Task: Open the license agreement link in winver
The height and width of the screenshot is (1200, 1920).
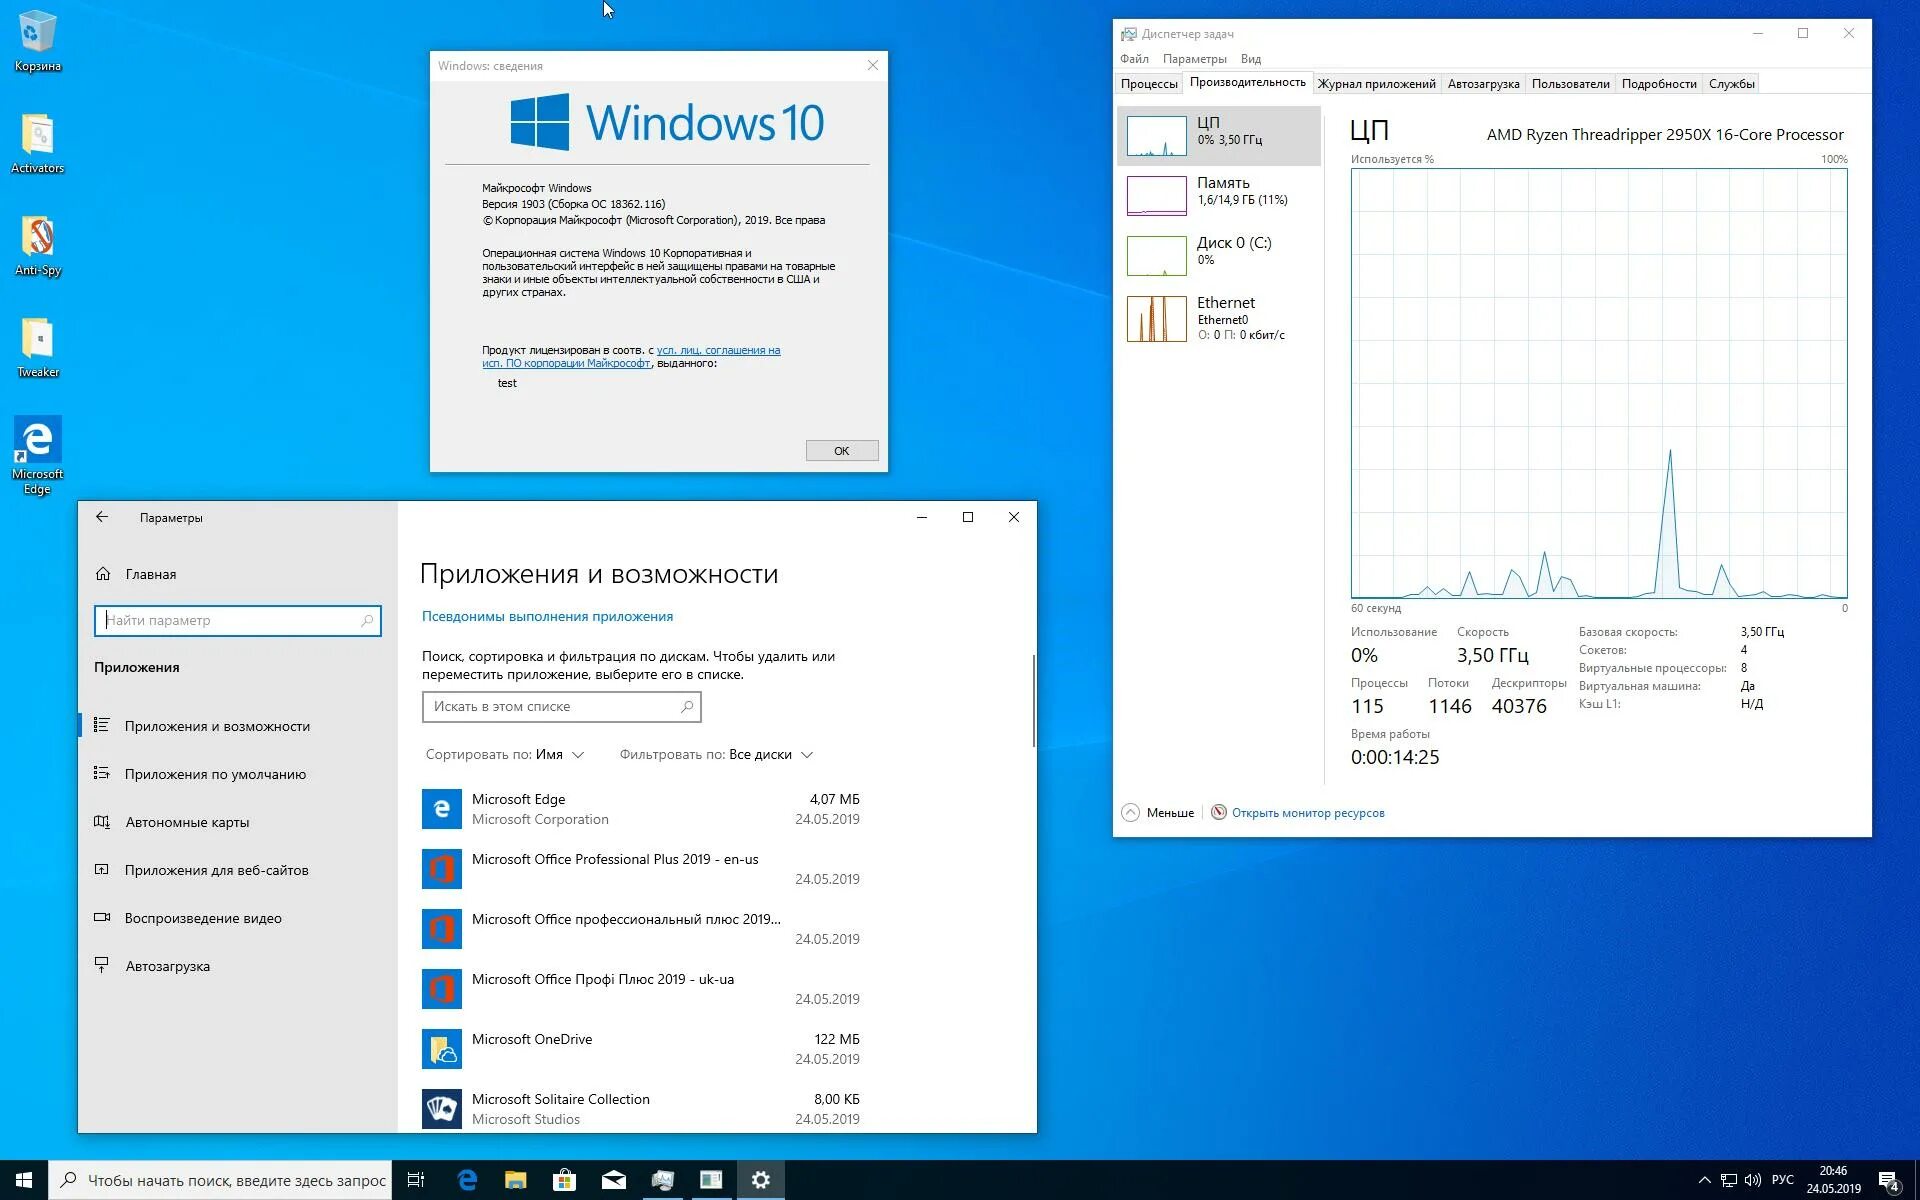Action: pyautogui.click(x=631, y=357)
